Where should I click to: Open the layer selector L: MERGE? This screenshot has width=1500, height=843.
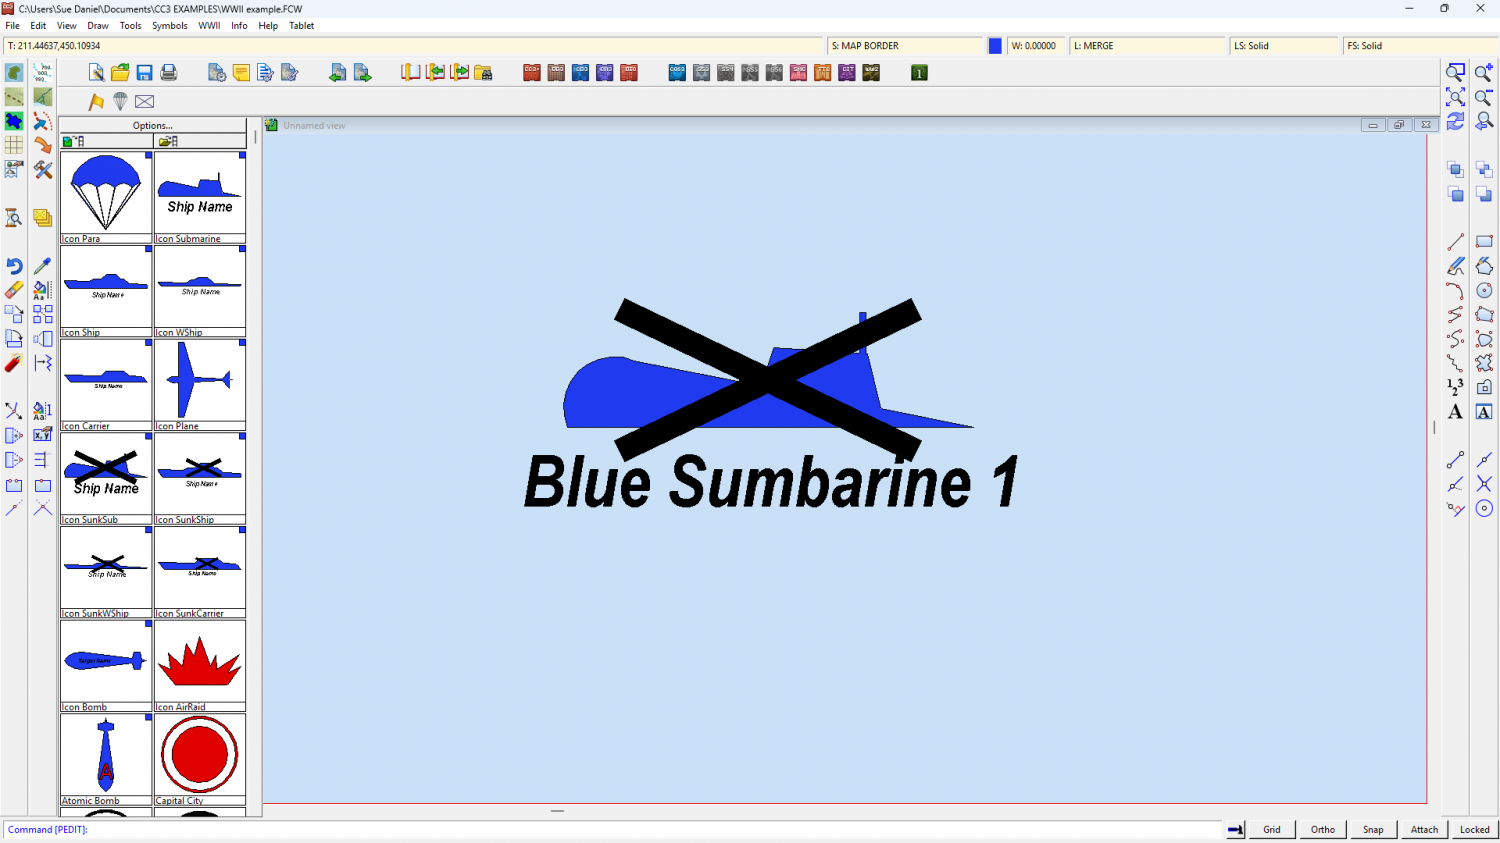pyautogui.click(x=1147, y=46)
